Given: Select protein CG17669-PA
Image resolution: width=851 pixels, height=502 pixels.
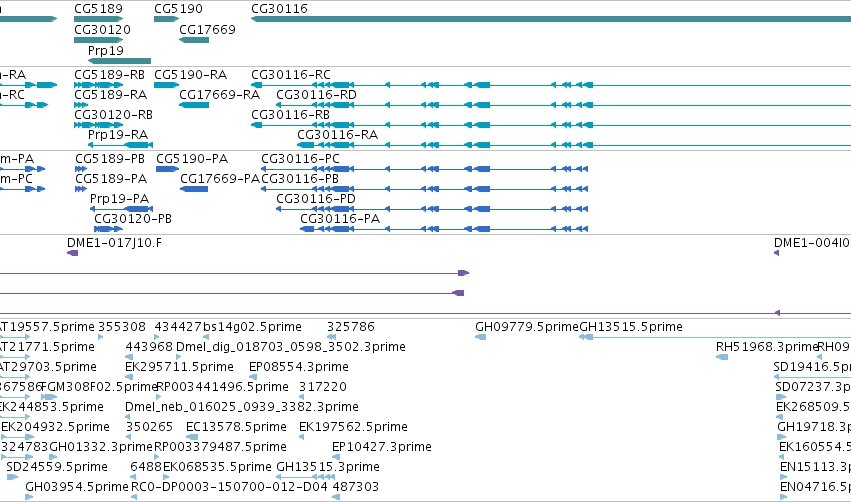Looking at the screenshot, I should pyautogui.click(x=220, y=179).
